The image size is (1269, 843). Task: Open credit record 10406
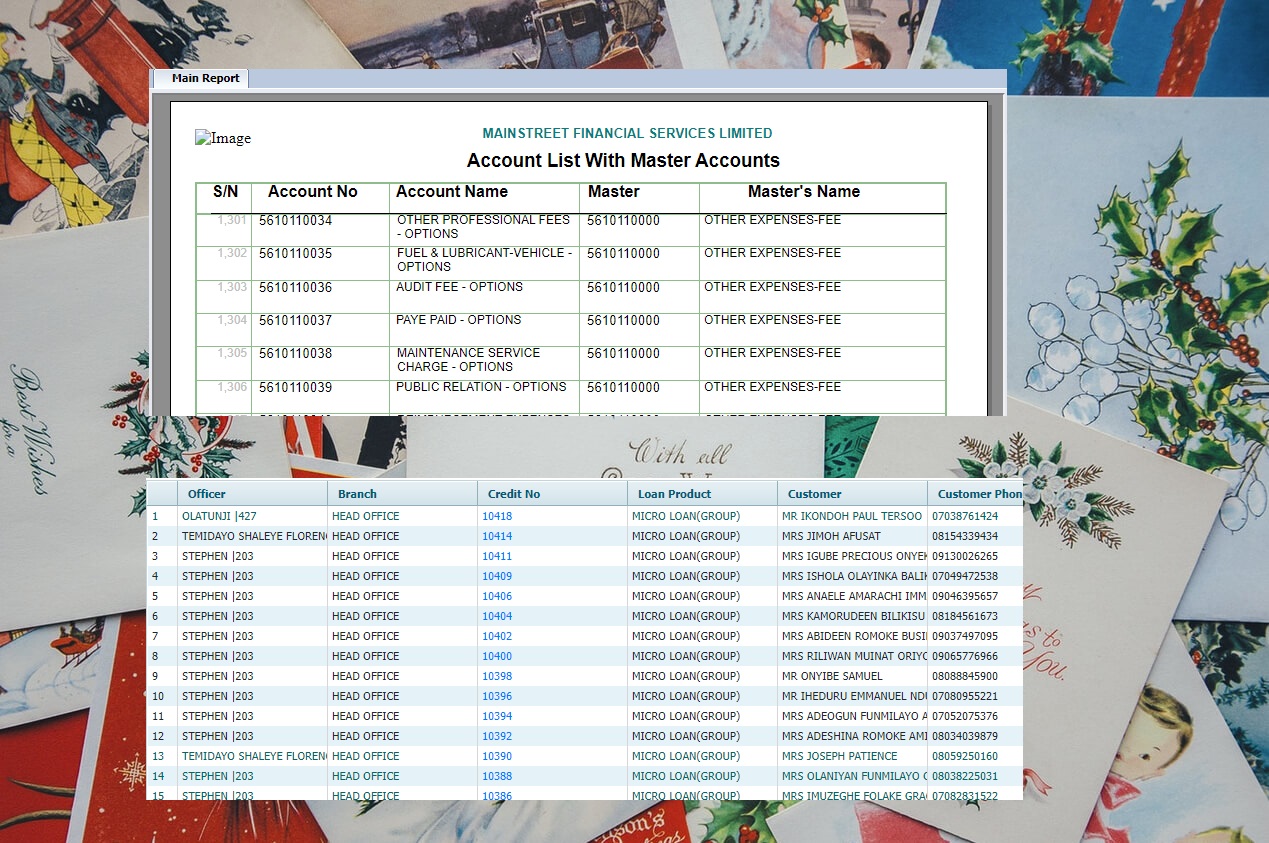coord(497,596)
